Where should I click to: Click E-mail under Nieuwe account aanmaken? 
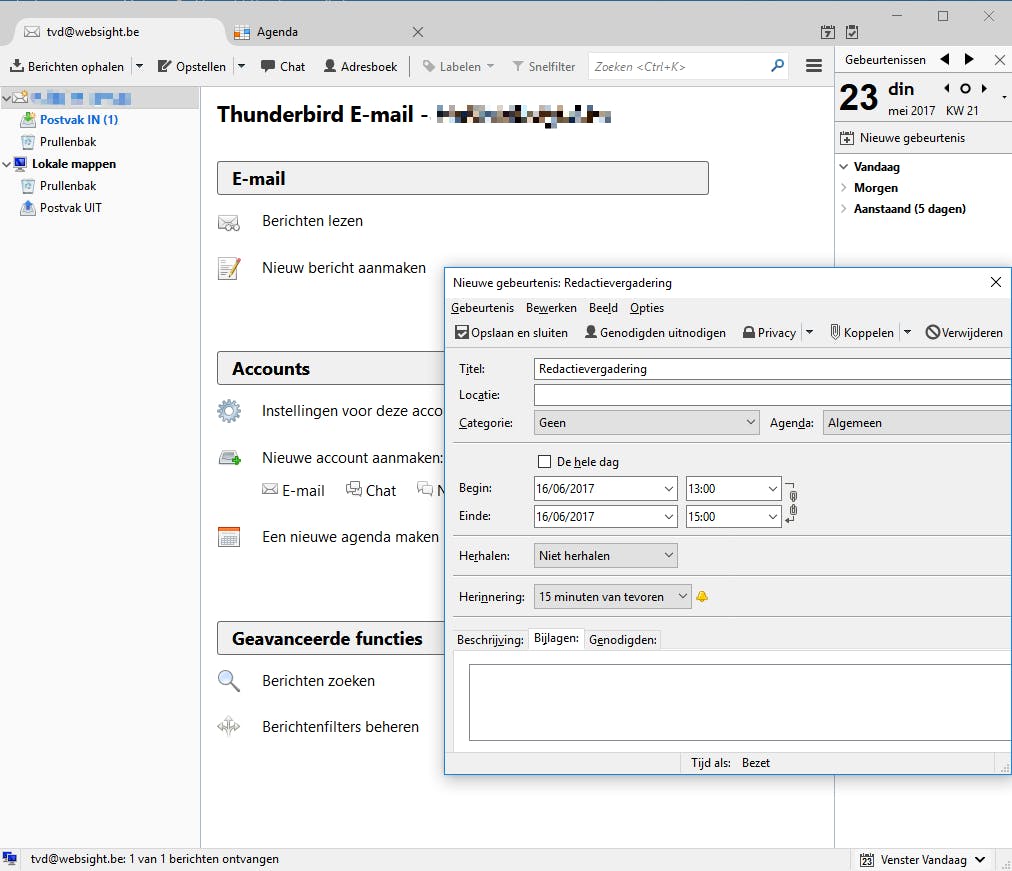coord(294,490)
